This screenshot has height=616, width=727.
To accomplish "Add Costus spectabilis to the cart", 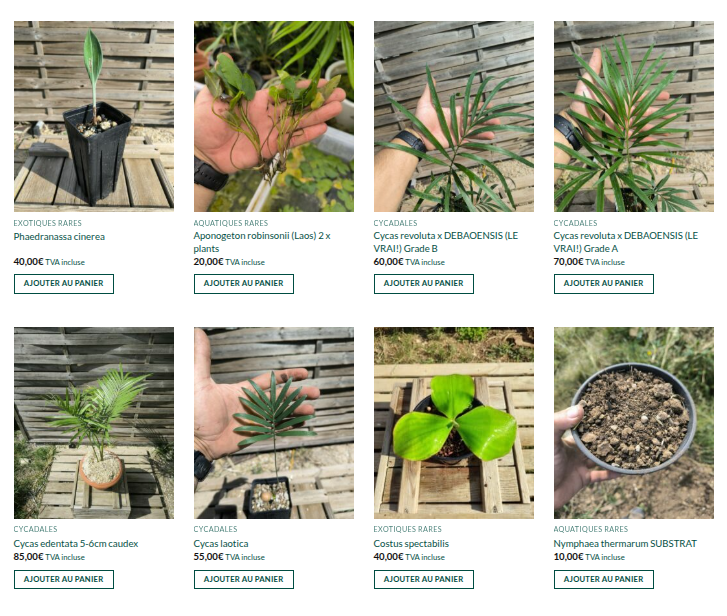I will pyautogui.click(x=423, y=579).
